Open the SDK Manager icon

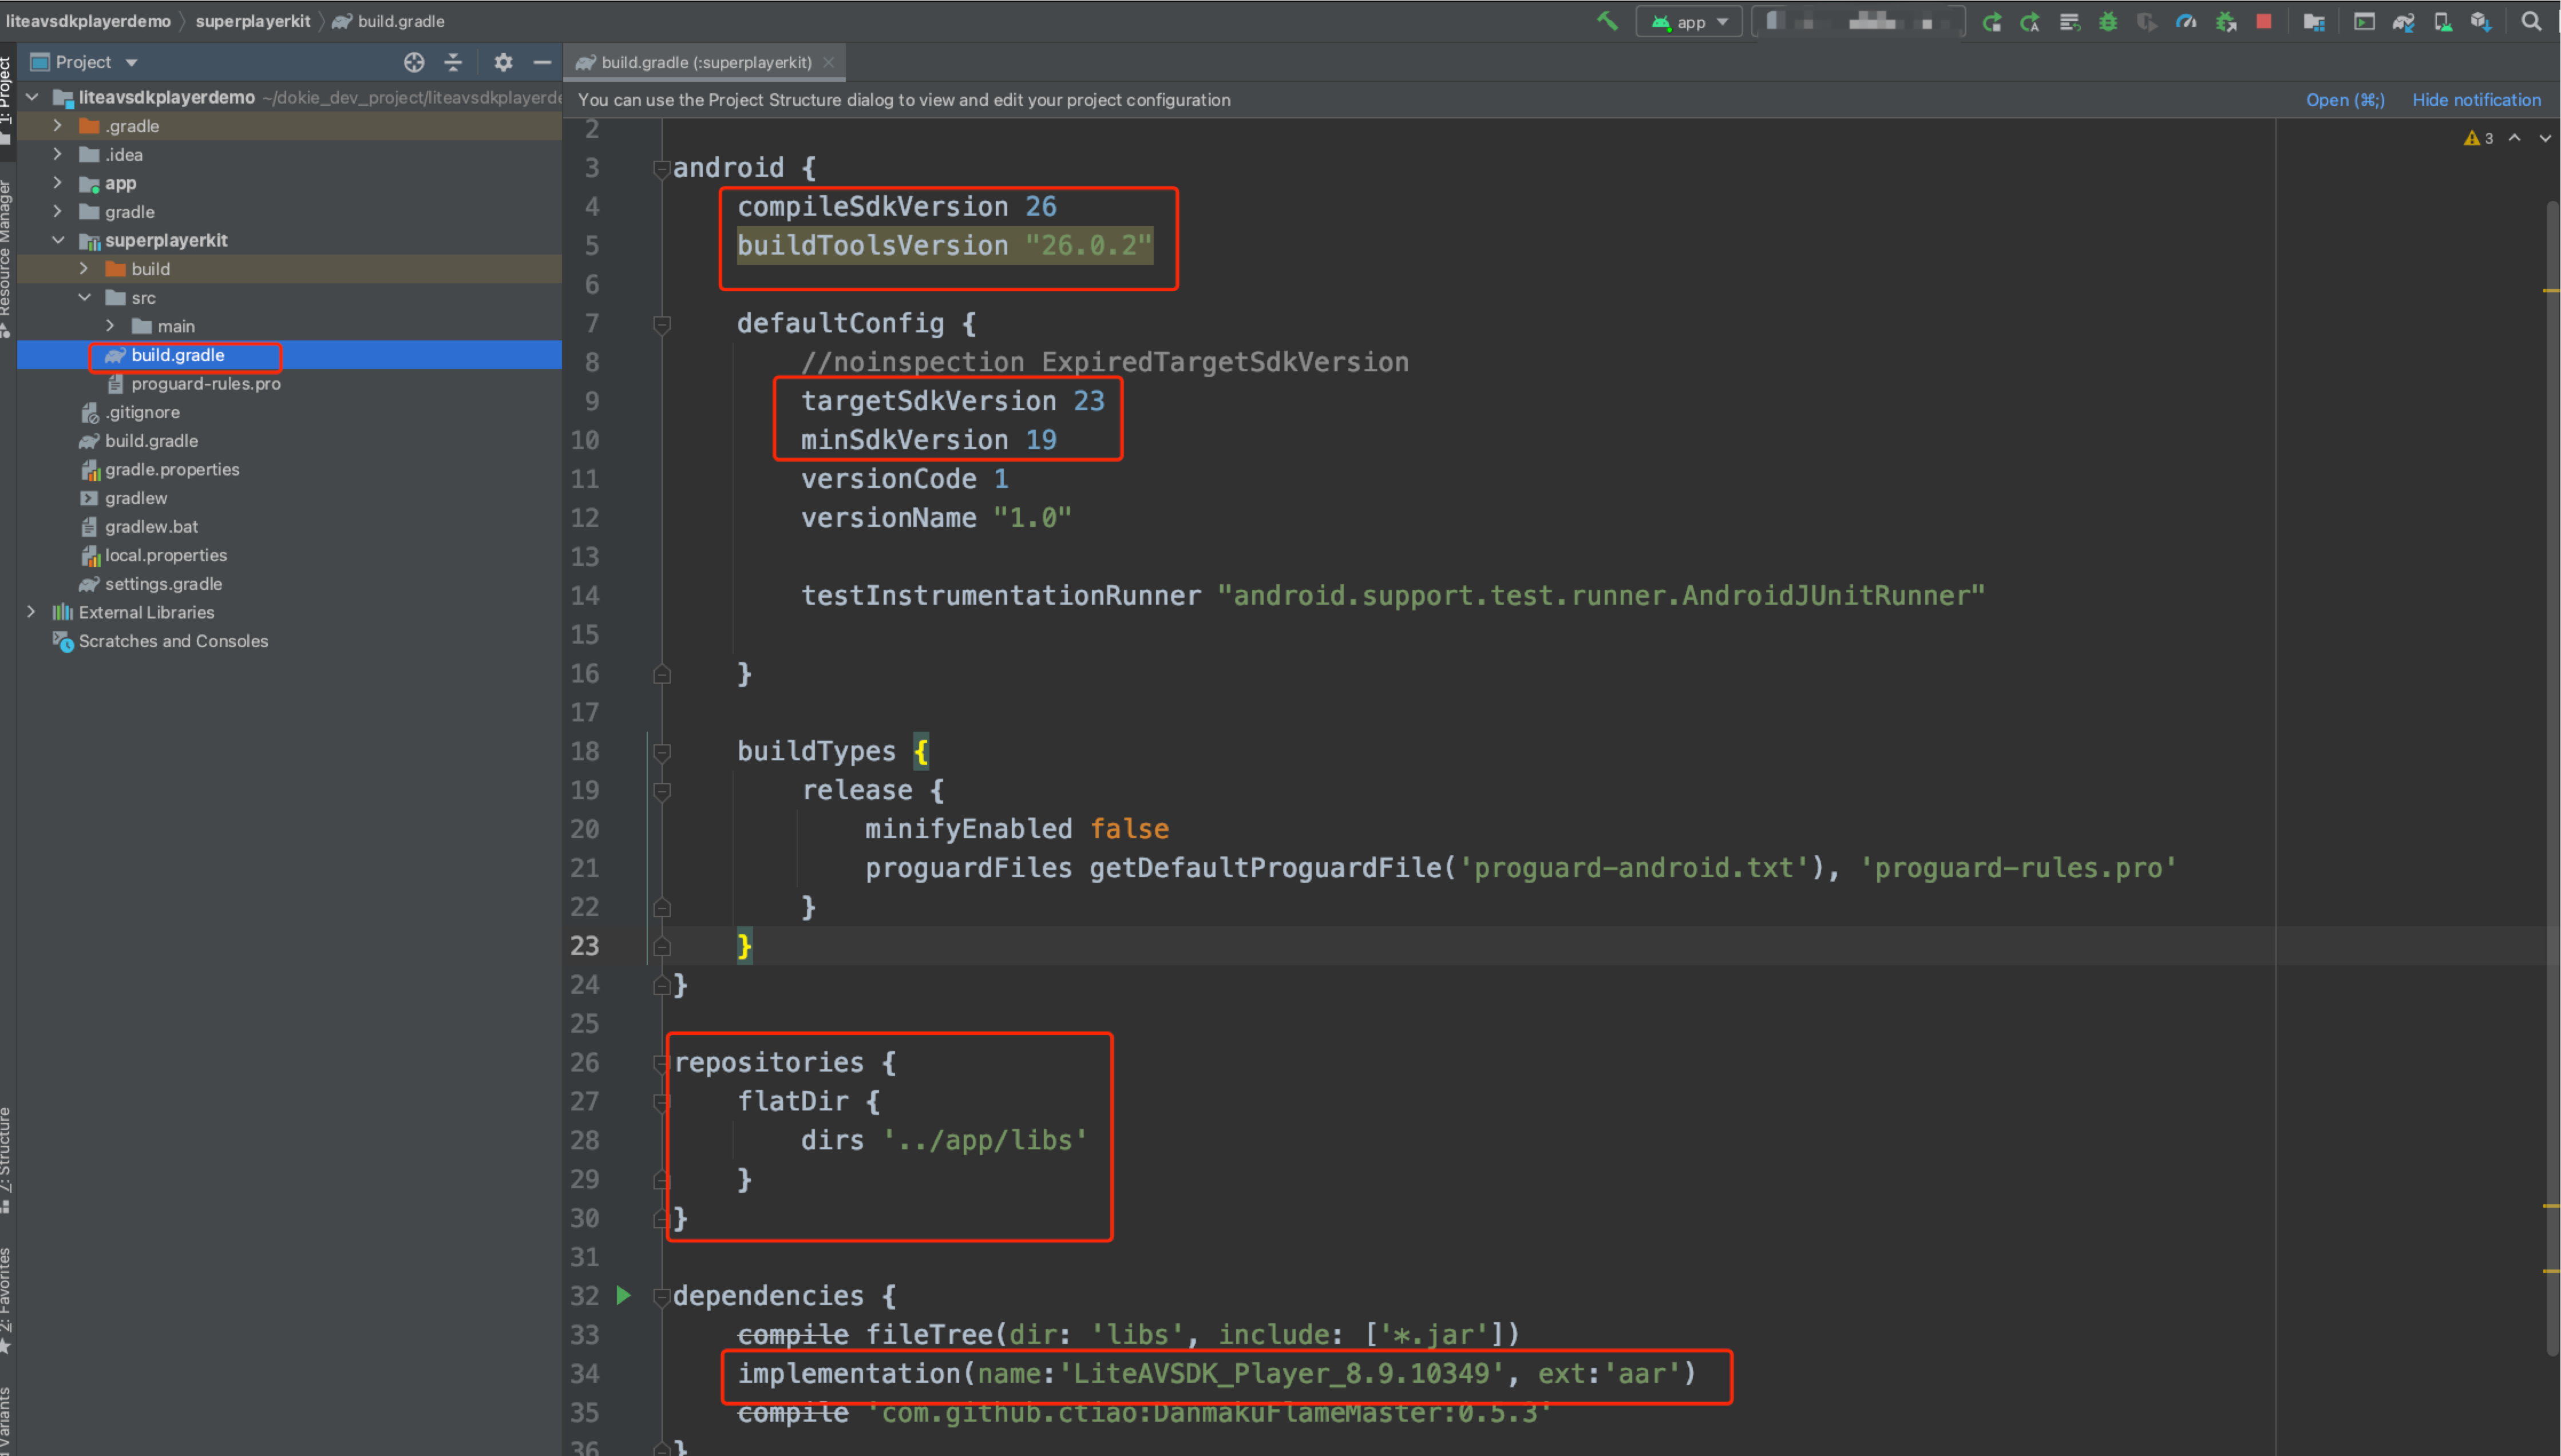(x=2481, y=21)
